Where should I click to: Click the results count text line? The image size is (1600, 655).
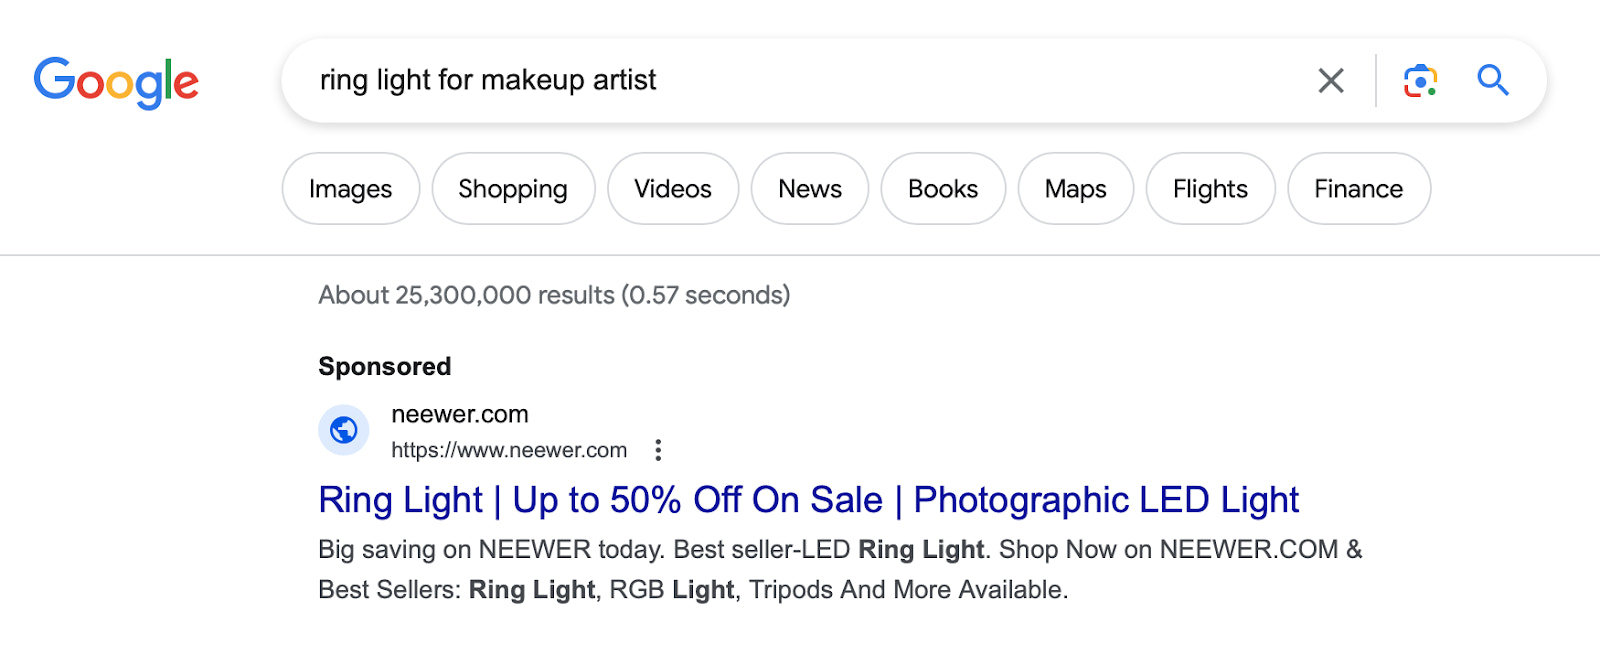coord(553,295)
